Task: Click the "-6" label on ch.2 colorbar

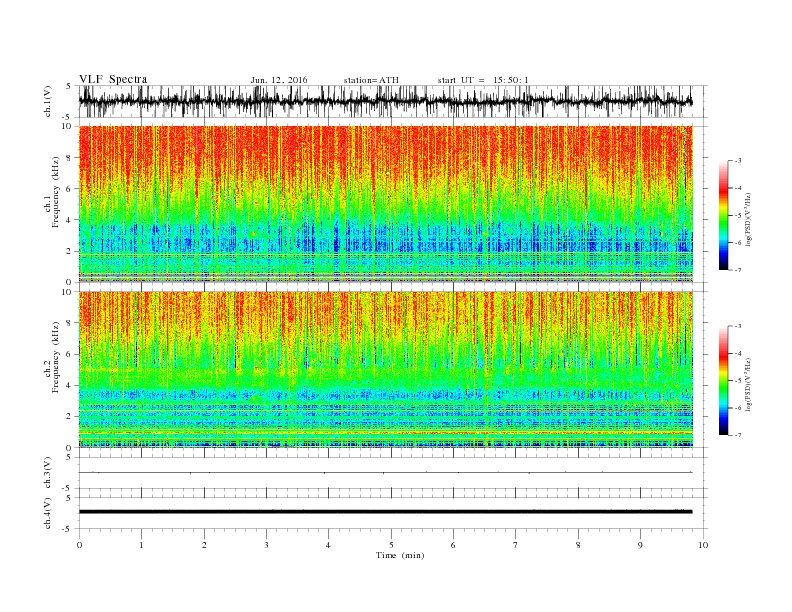Action: click(x=737, y=408)
